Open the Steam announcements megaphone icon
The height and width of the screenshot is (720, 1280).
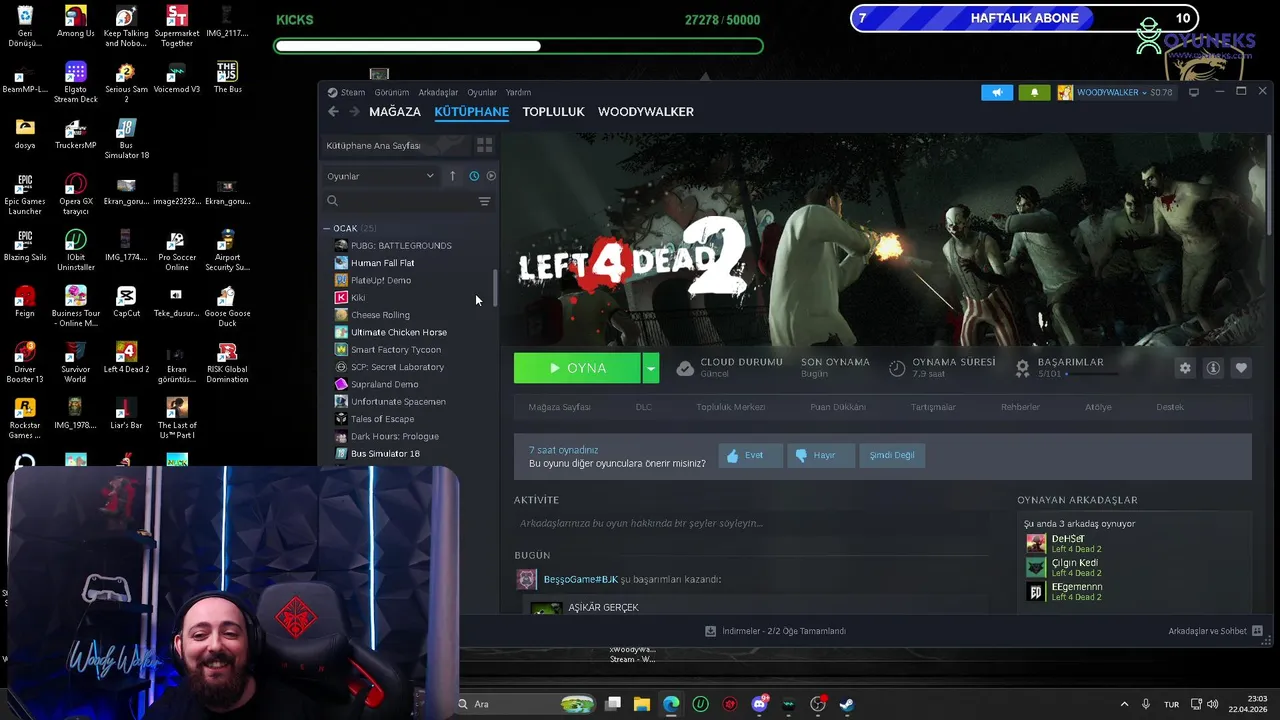[x=997, y=92]
